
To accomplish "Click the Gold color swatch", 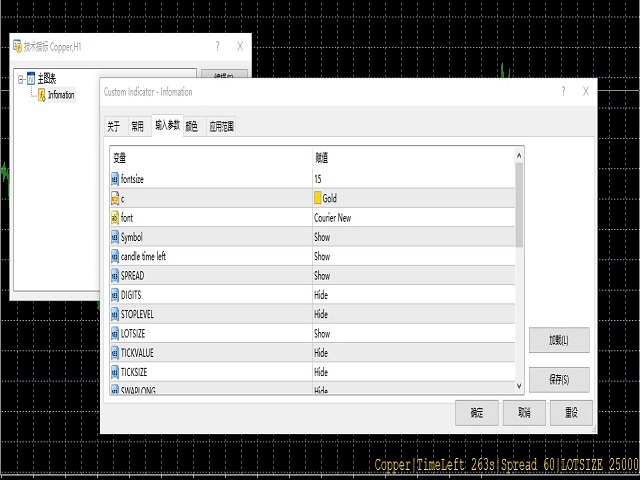I will pyautogui.click(x=318, y=198).
